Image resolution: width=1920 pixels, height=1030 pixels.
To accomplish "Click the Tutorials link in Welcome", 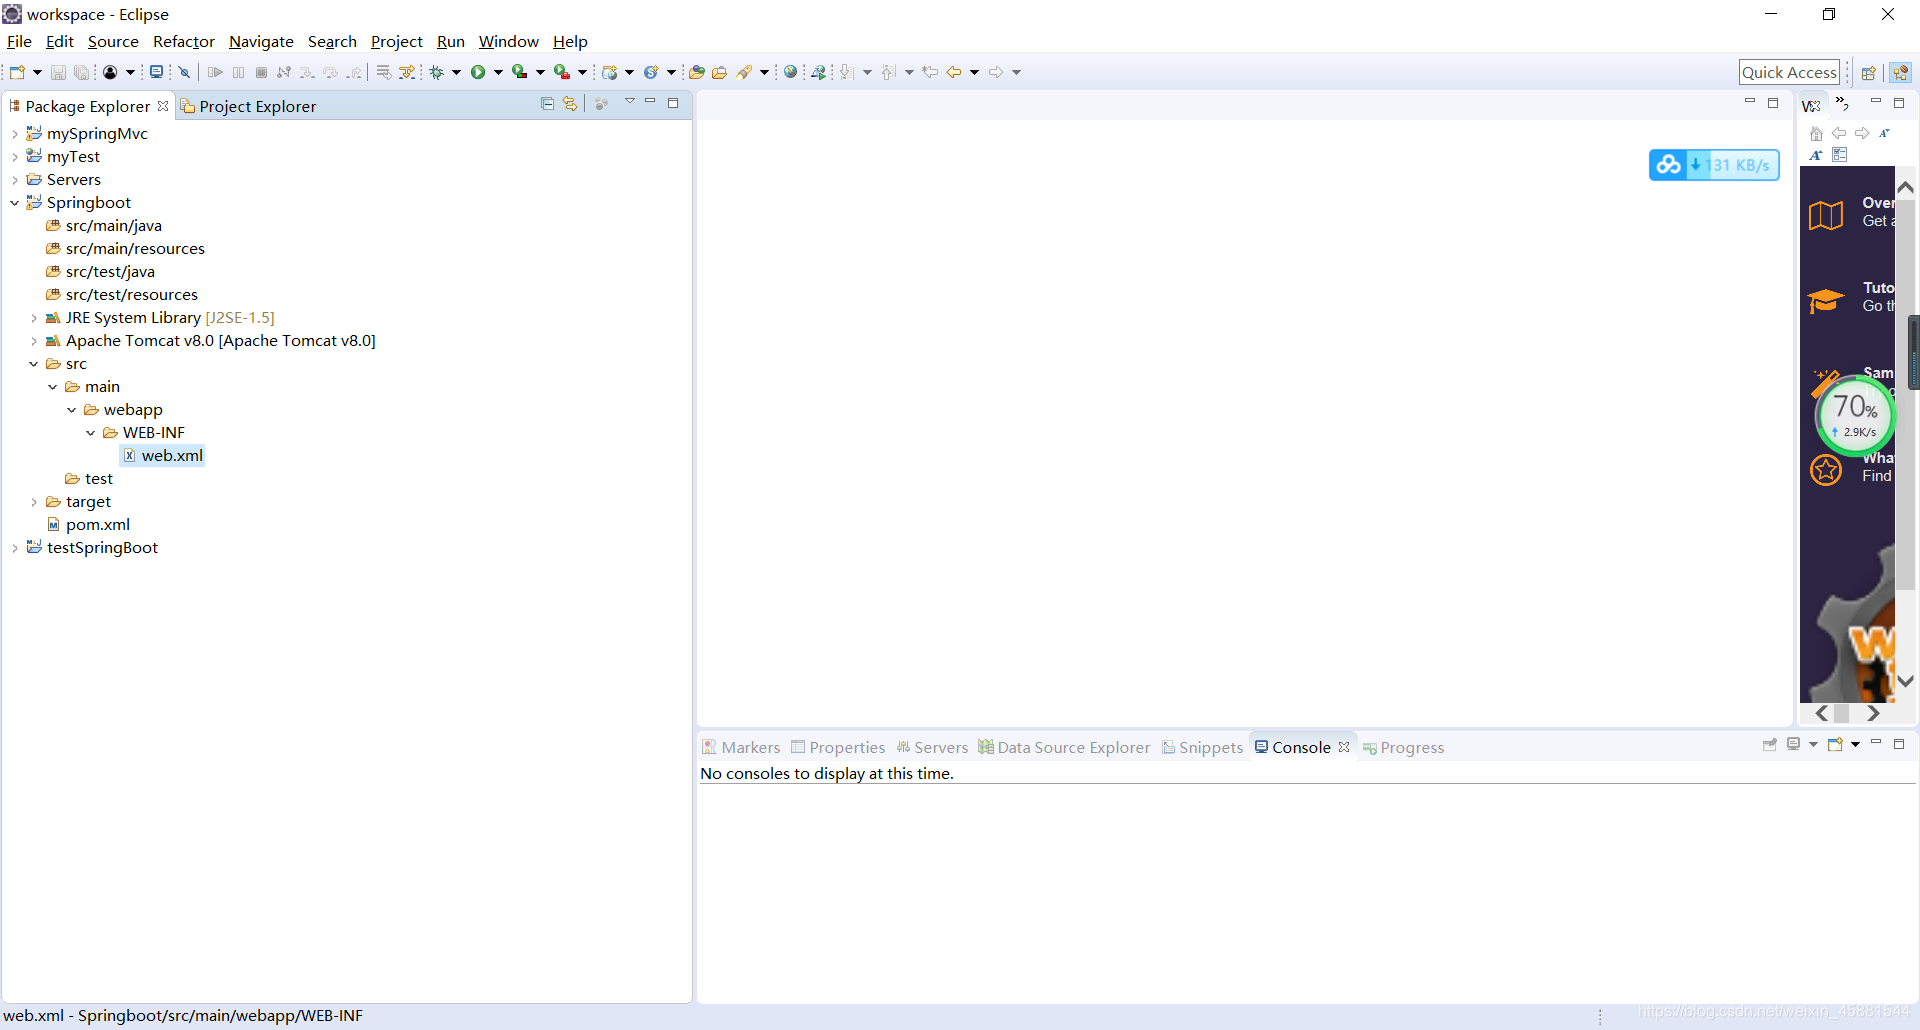I will (x=1852, y=297).
